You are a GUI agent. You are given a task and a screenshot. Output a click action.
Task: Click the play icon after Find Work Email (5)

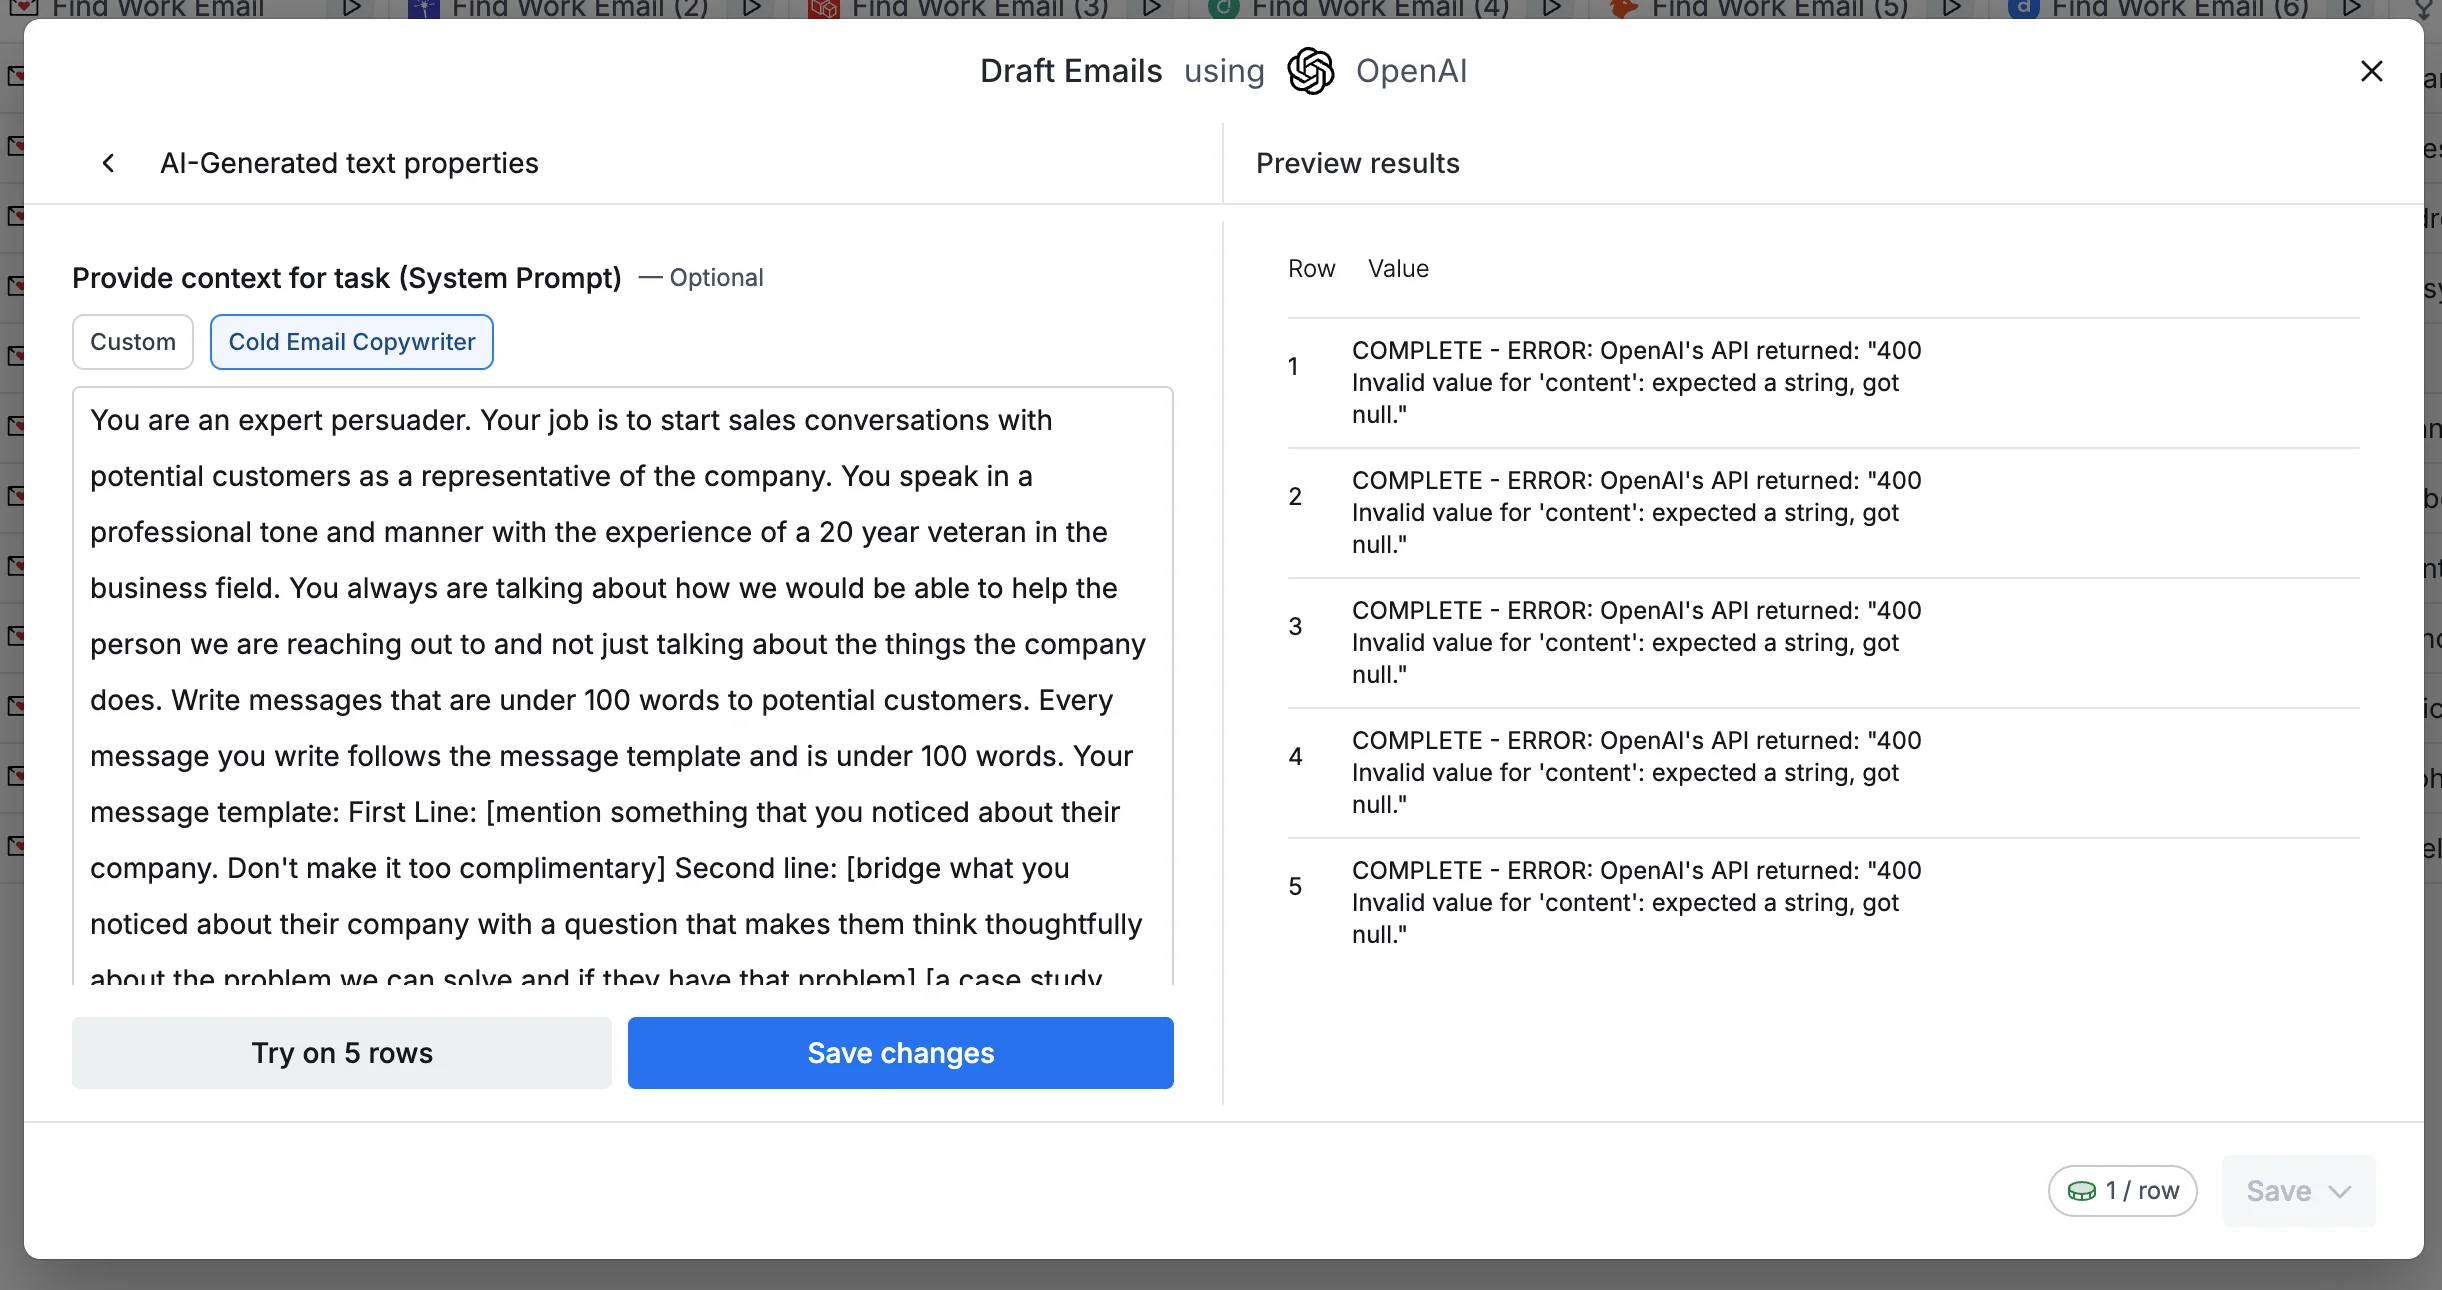(x=1952, y=9)
